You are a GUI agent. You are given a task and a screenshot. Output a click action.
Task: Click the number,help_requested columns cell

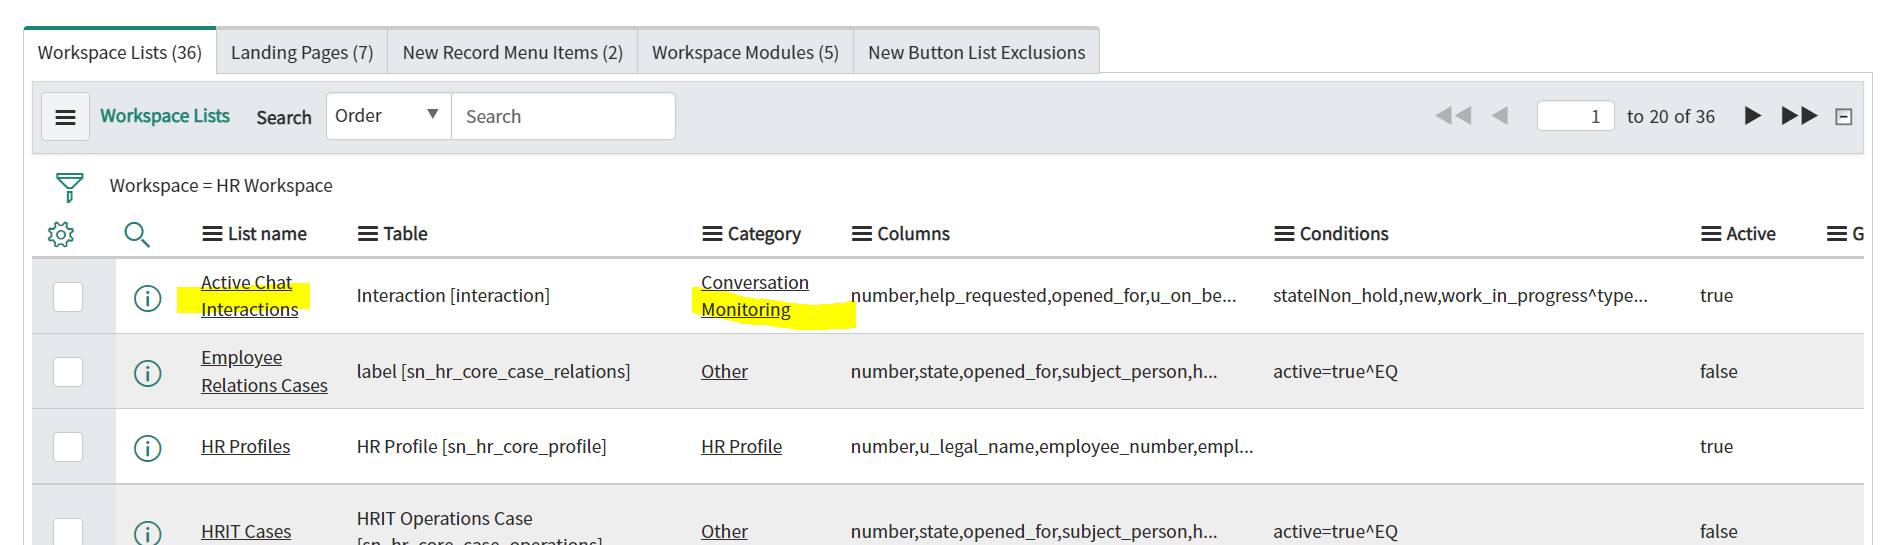coord(1043,296)
